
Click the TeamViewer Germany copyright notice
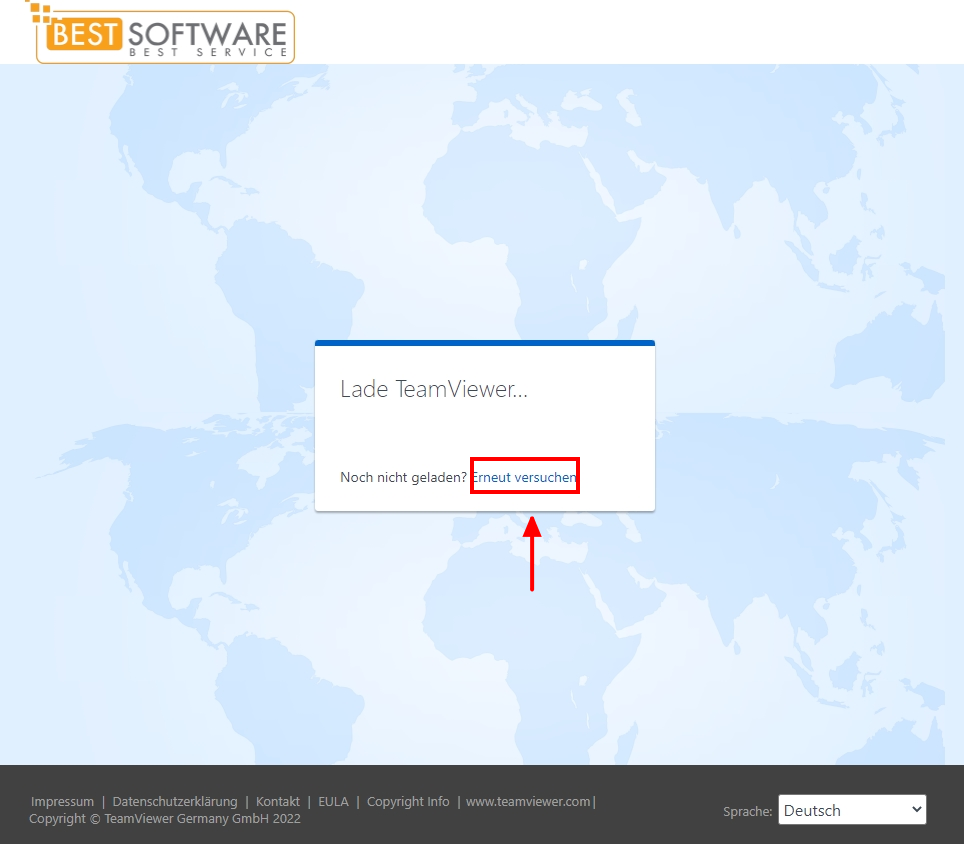coord(162,818)
